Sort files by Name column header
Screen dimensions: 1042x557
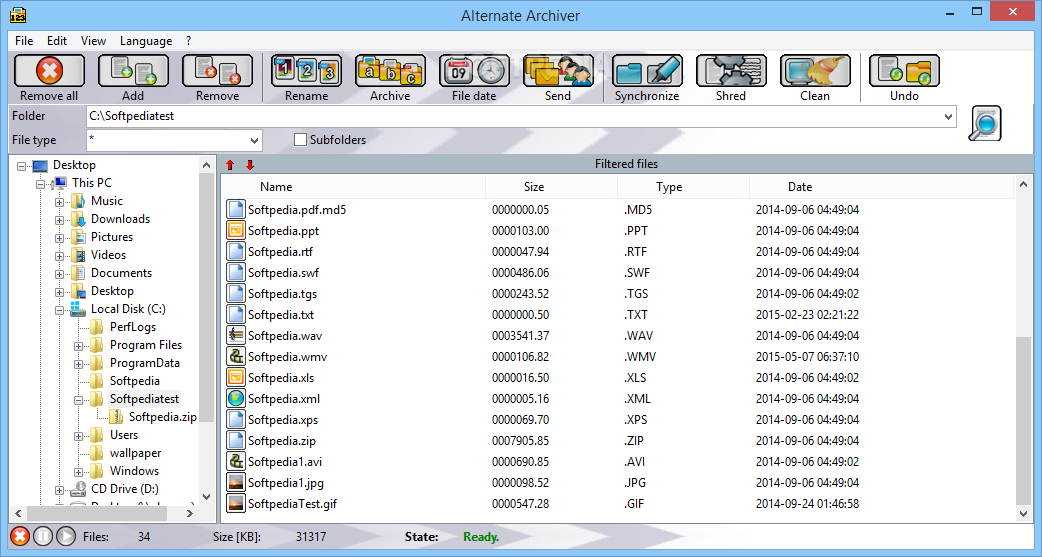[353, 187]
